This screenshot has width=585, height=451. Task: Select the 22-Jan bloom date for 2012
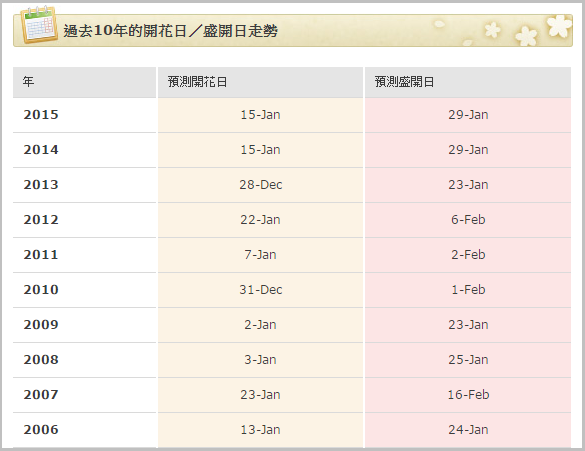click(260, 220)
